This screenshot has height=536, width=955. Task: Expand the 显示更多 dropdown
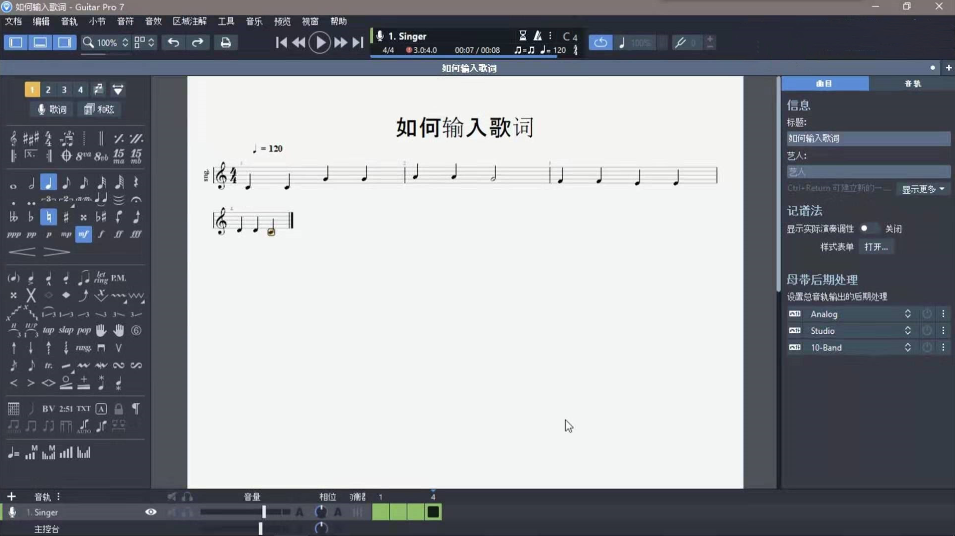[923, 189]
